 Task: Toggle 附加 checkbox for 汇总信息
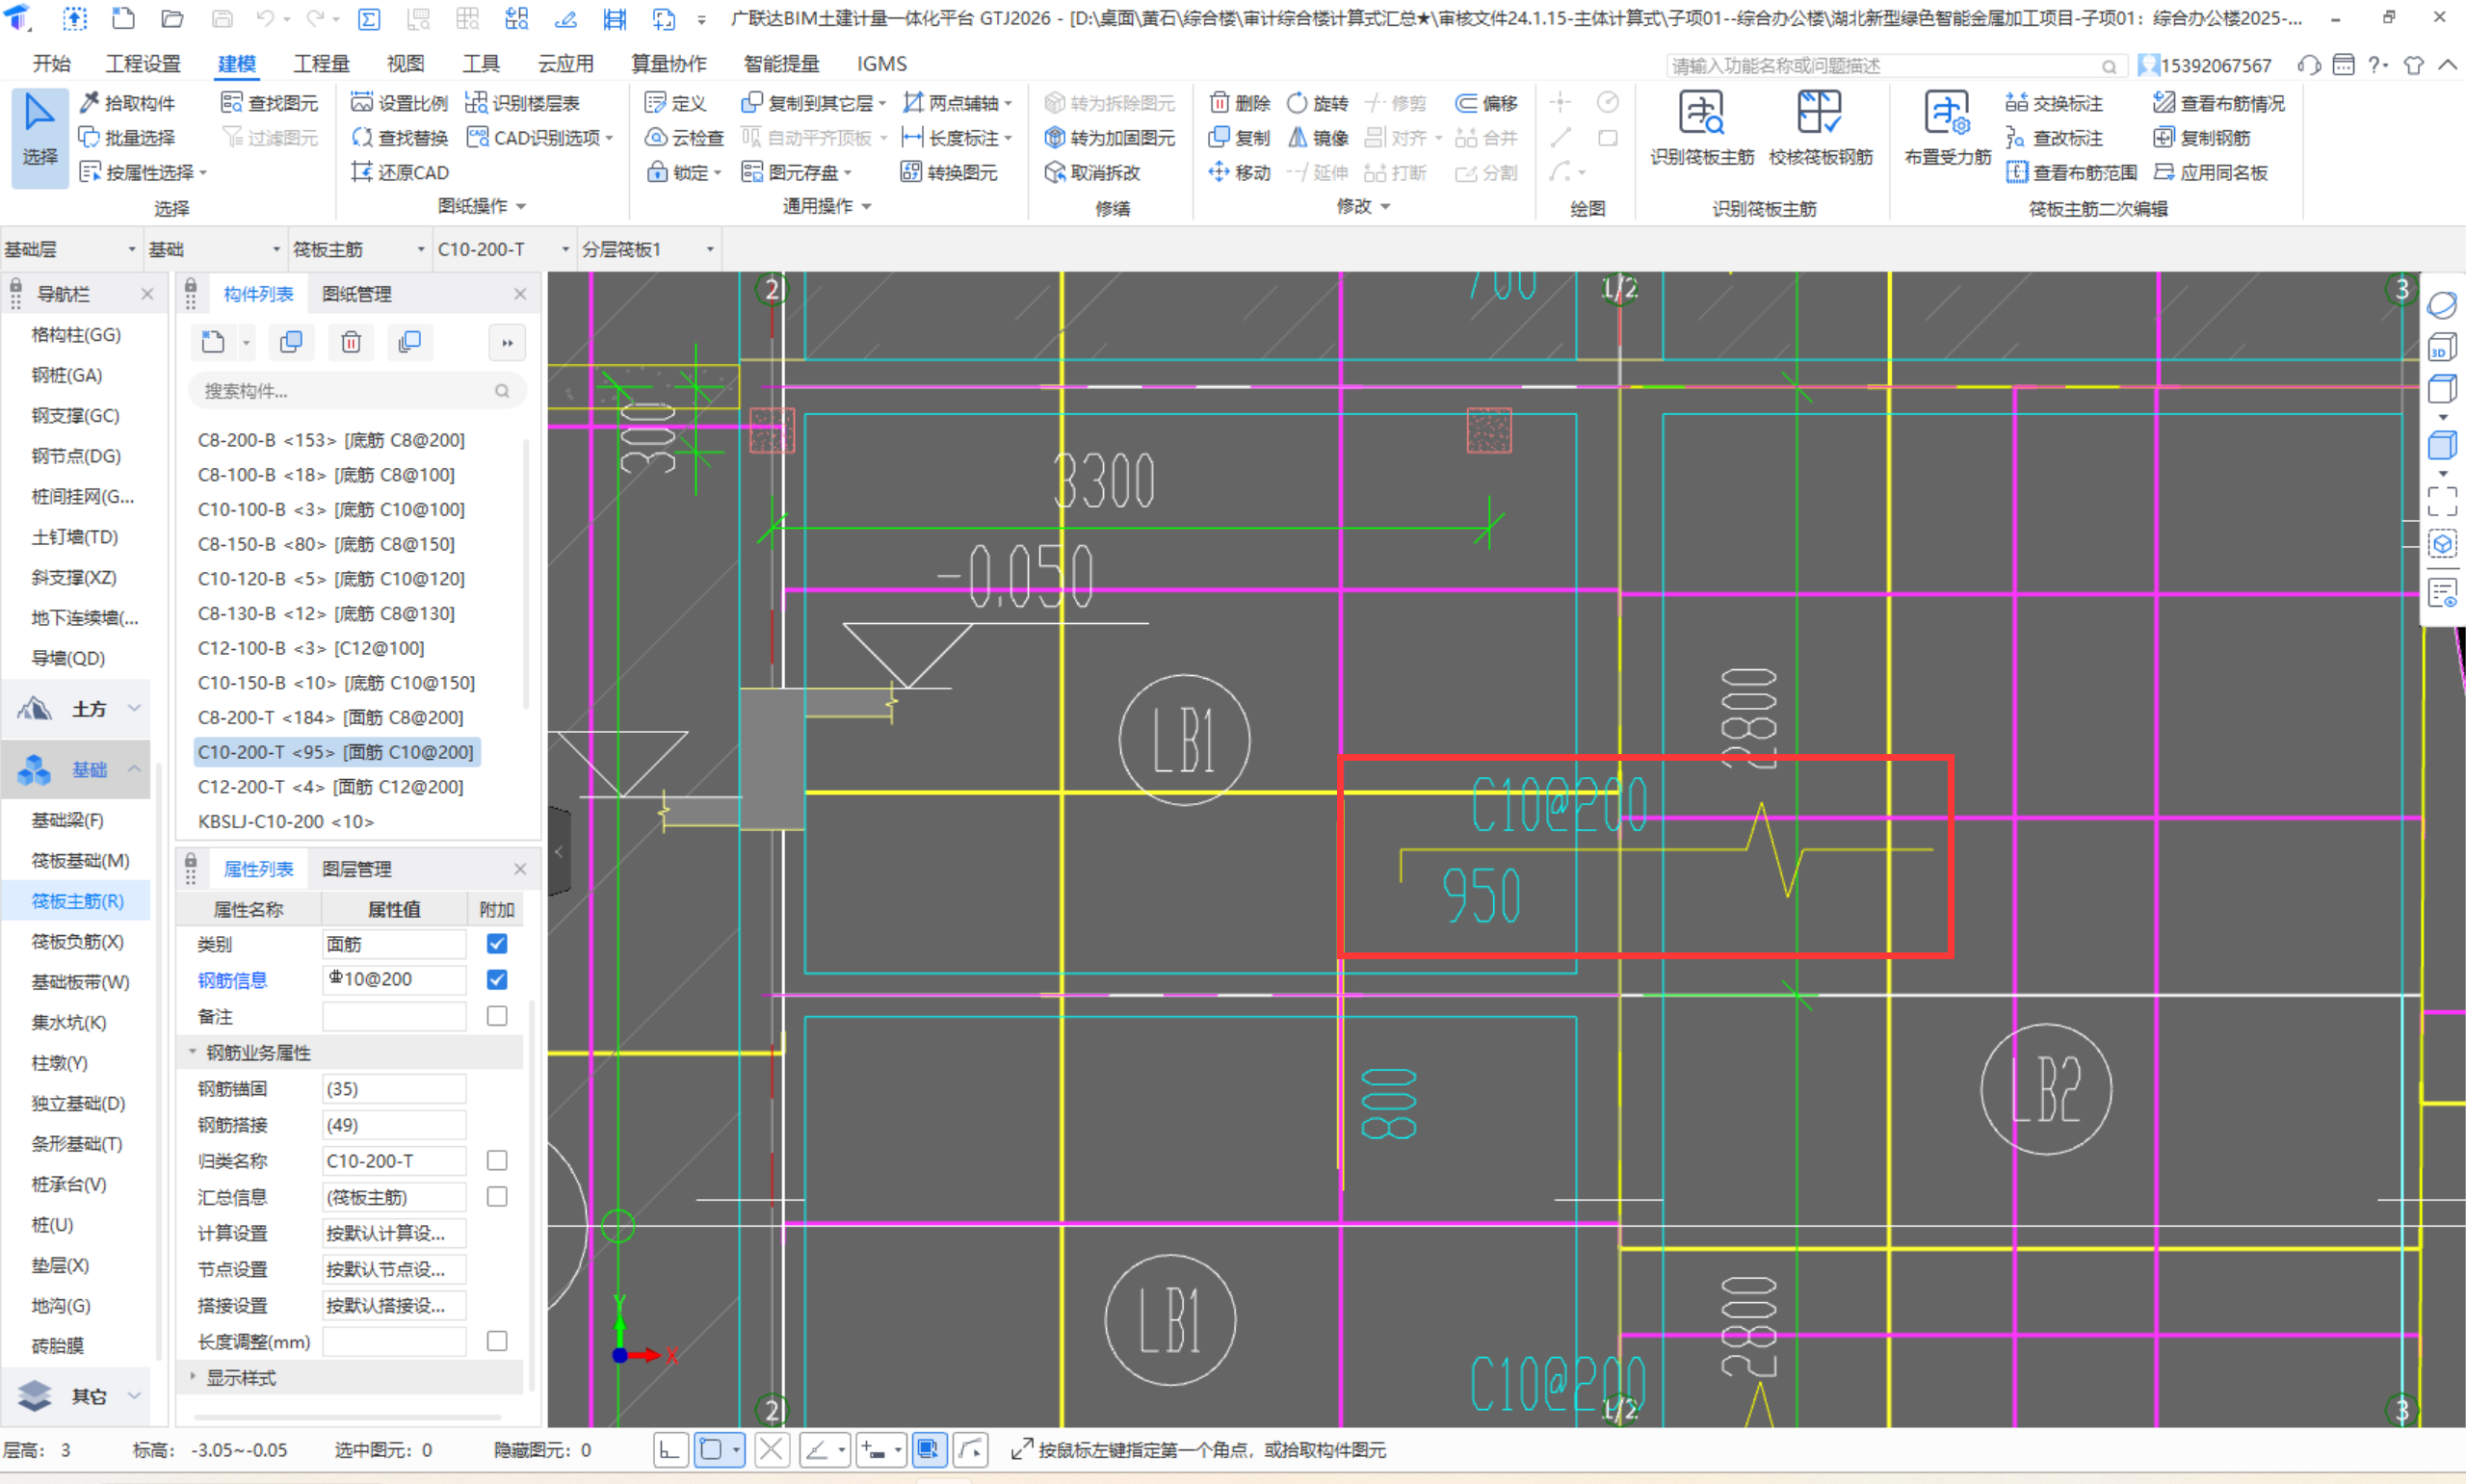(x=497, y=1196)
